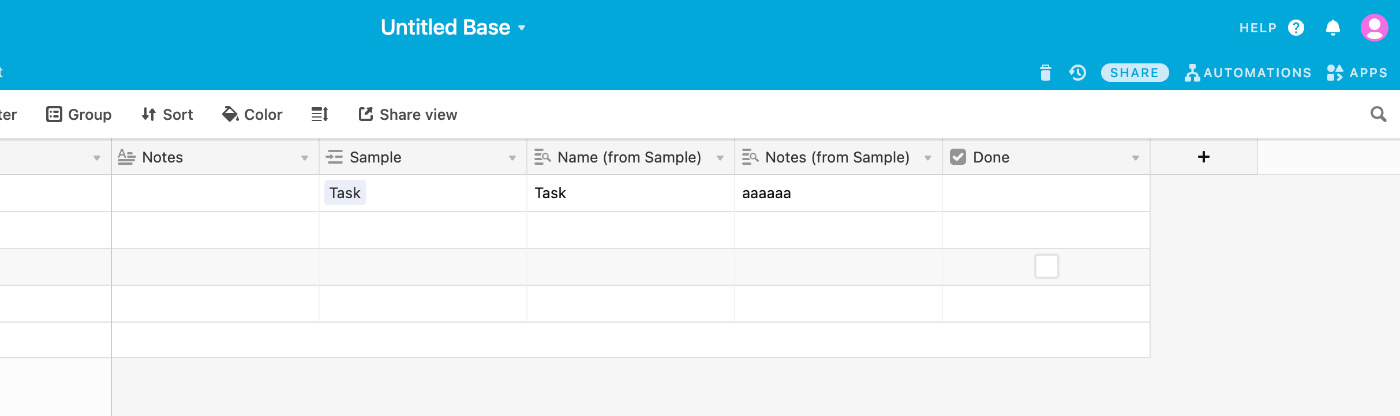Viewport: 1400px width, 416px height.
Task: Select the Task linked record chip
Action: tap(345, 193)
